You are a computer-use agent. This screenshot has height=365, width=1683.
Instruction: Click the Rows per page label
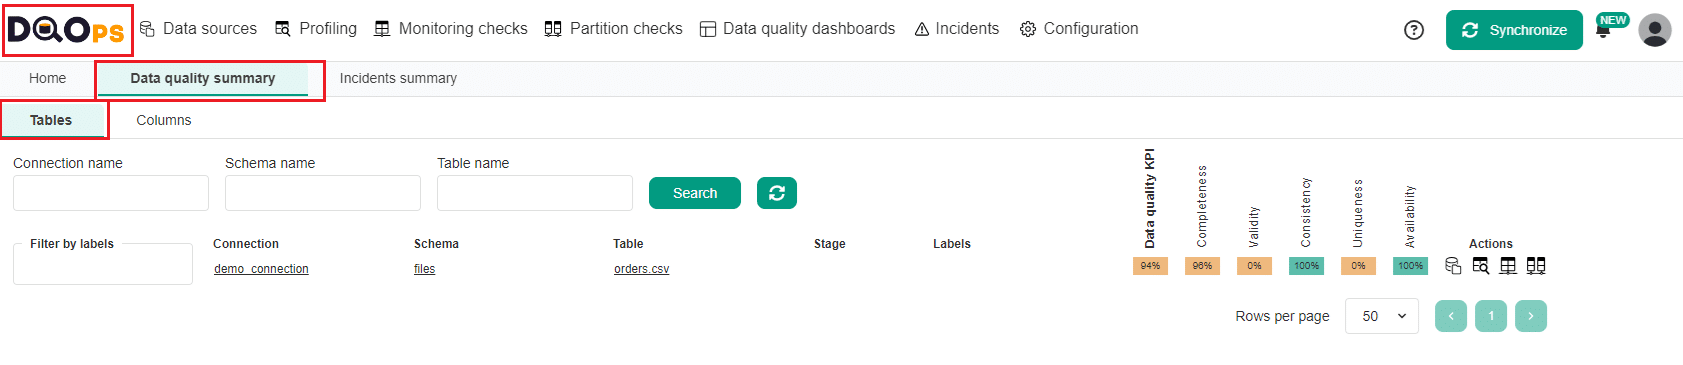(1282, 316)
